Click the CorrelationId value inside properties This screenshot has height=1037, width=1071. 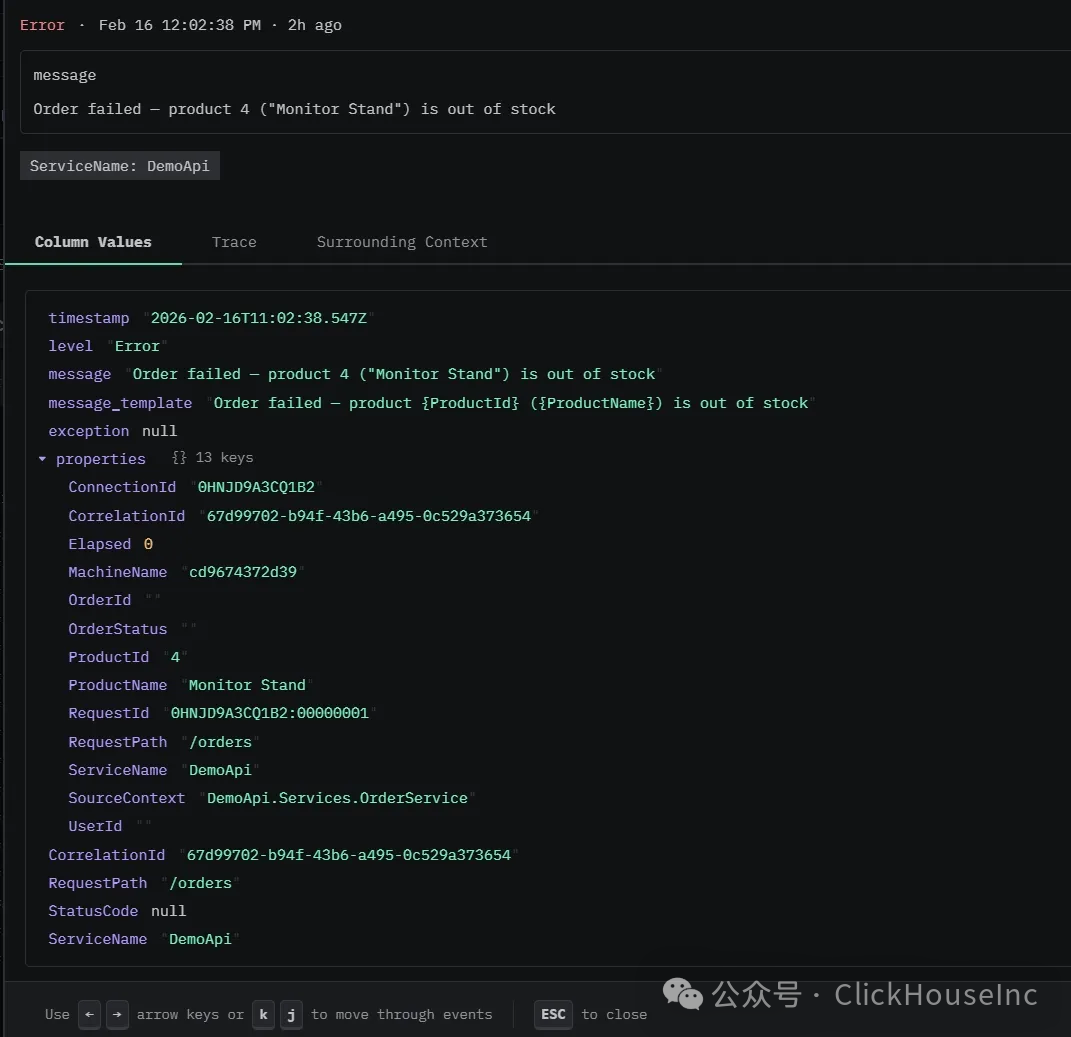coord(368,516)
